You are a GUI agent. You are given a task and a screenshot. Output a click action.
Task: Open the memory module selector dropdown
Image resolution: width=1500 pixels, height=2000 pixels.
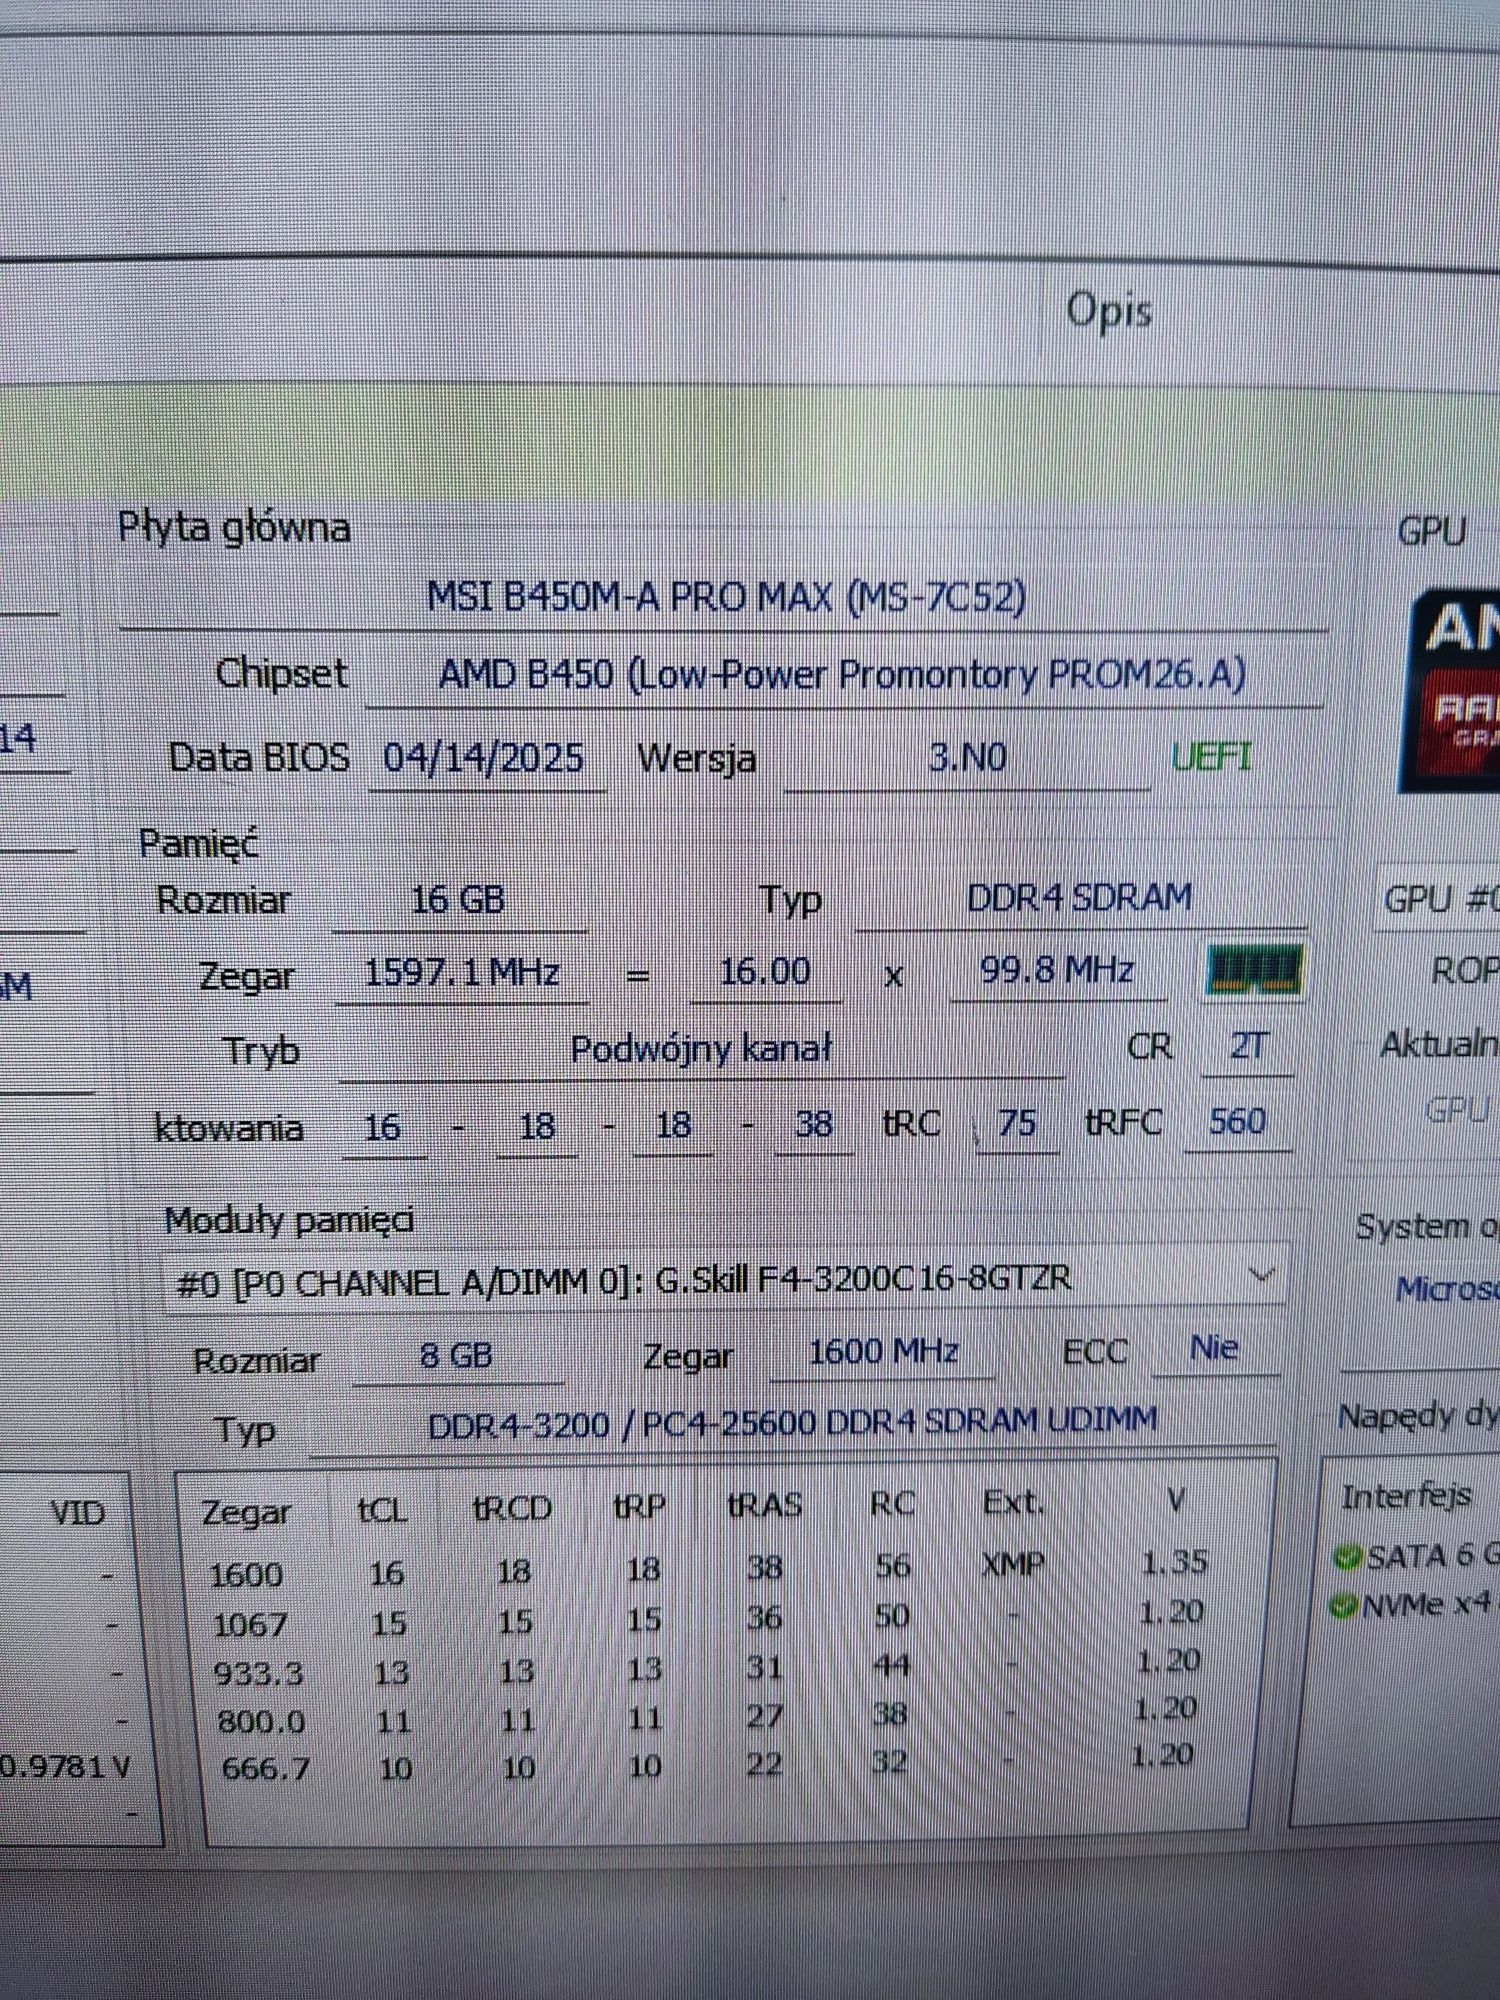pos(724,1279)
